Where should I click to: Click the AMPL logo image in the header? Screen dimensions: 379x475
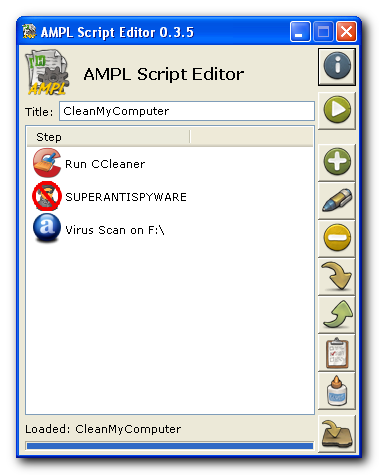pos(47,72)
